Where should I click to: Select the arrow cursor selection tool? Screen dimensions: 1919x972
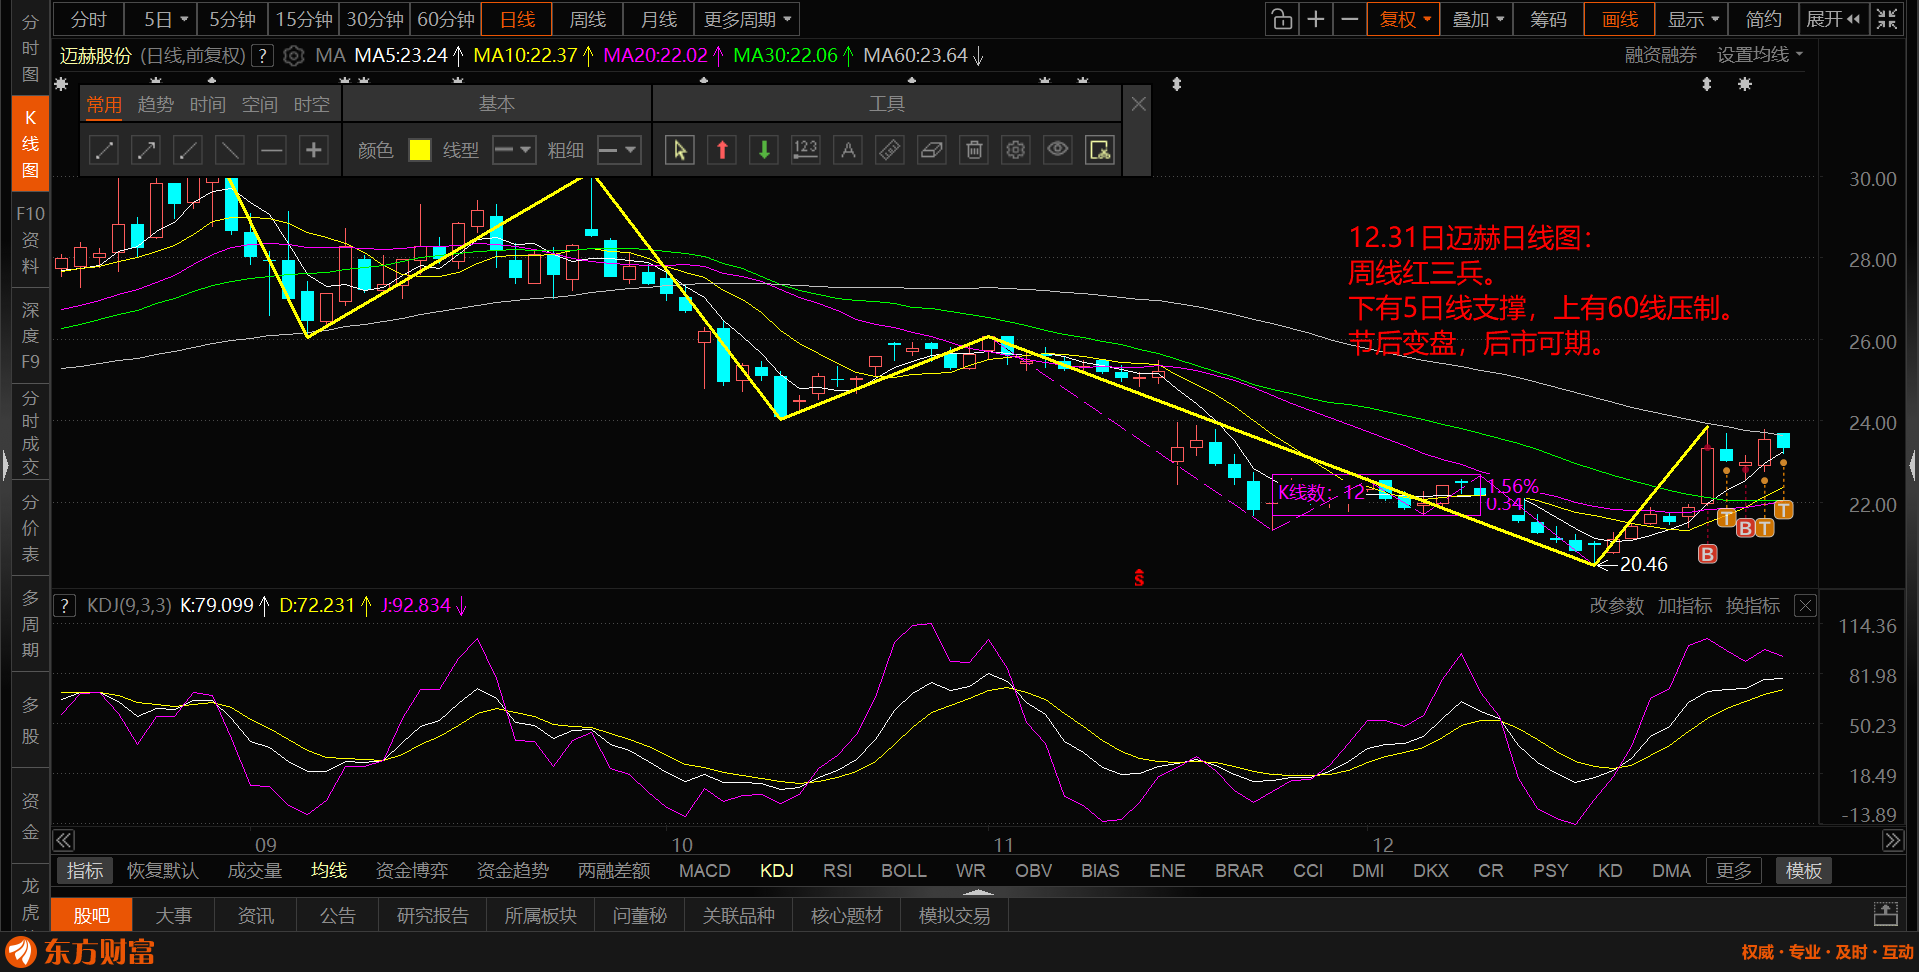click(x=680, y=150)
